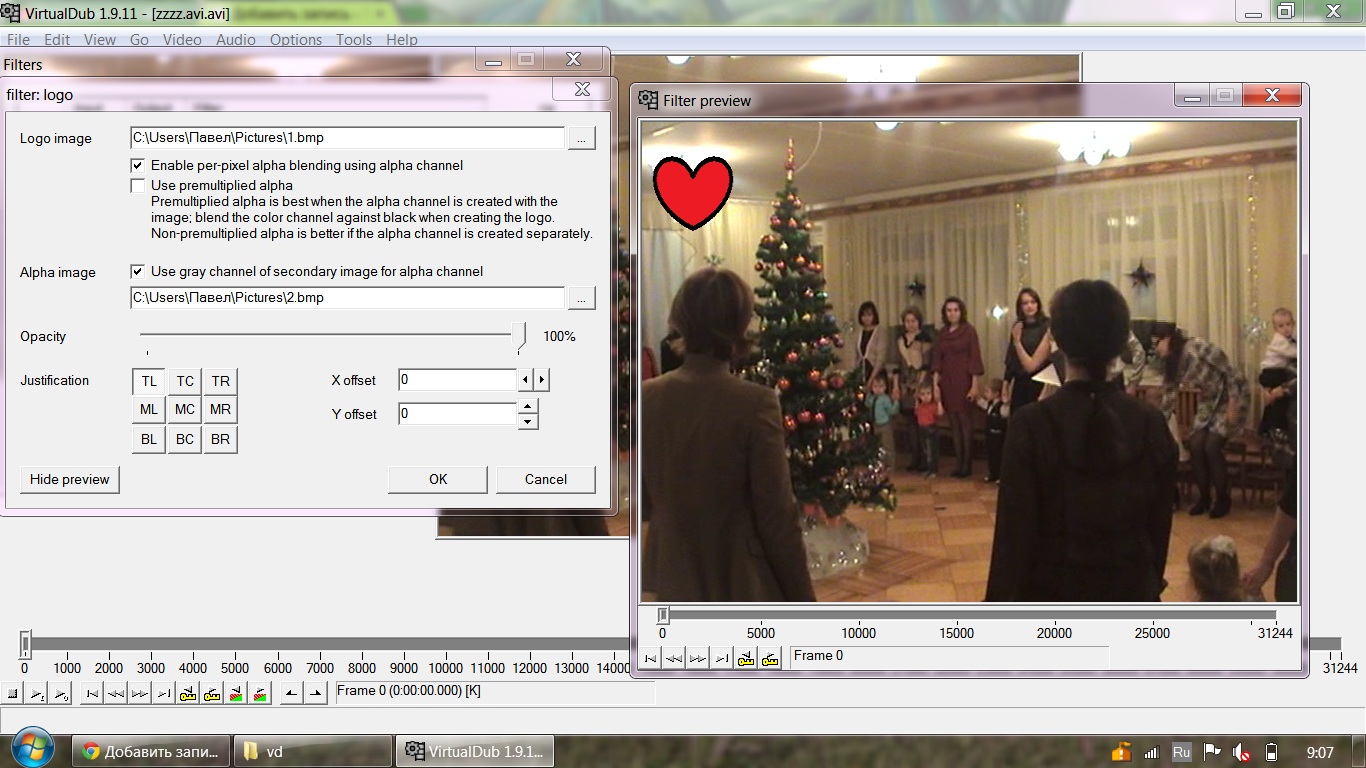Click next keyframe icon in Filter preview

pyautogui.click(x=770, y=658)
